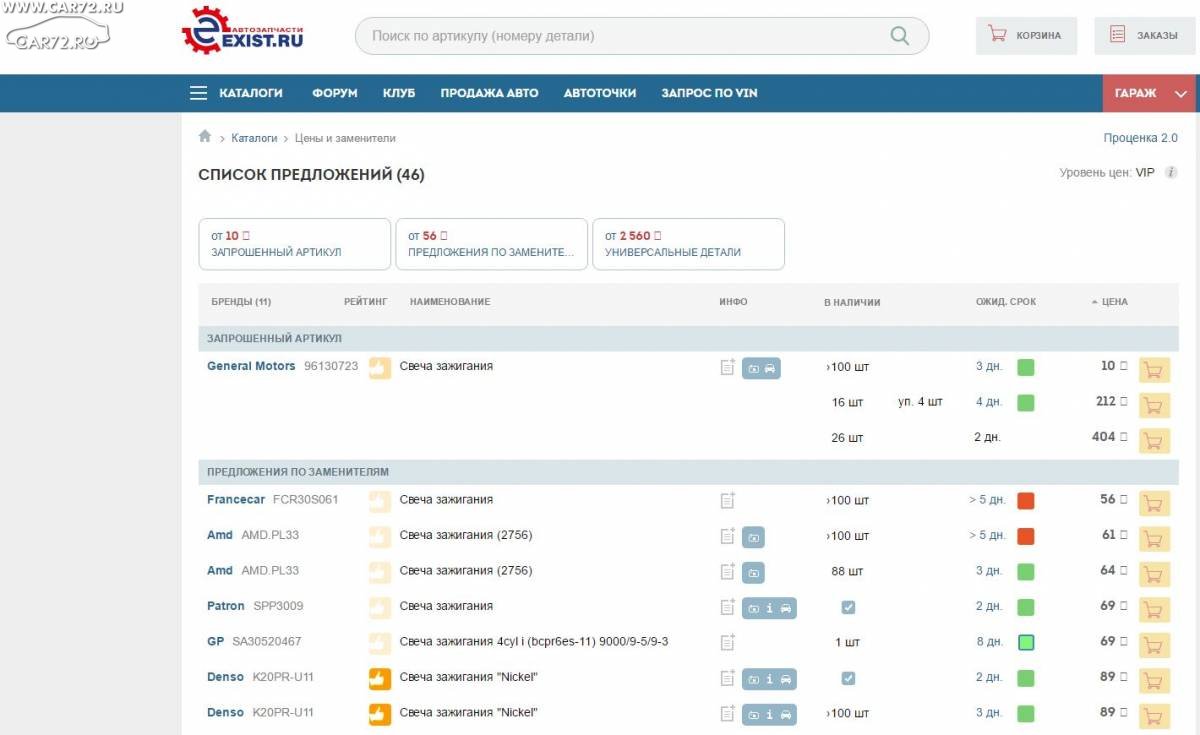
Task: Click outlined green indicator on GP 8 дн. row
Action: [x=1026, y=643]
